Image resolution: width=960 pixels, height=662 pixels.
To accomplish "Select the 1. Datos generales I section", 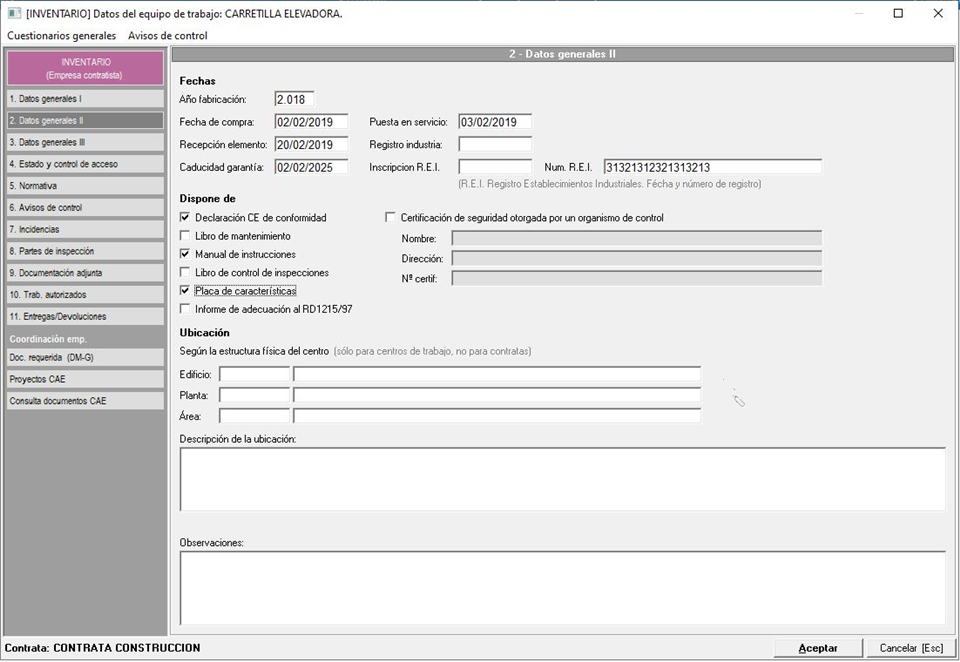I will click(x=84, y=99).
